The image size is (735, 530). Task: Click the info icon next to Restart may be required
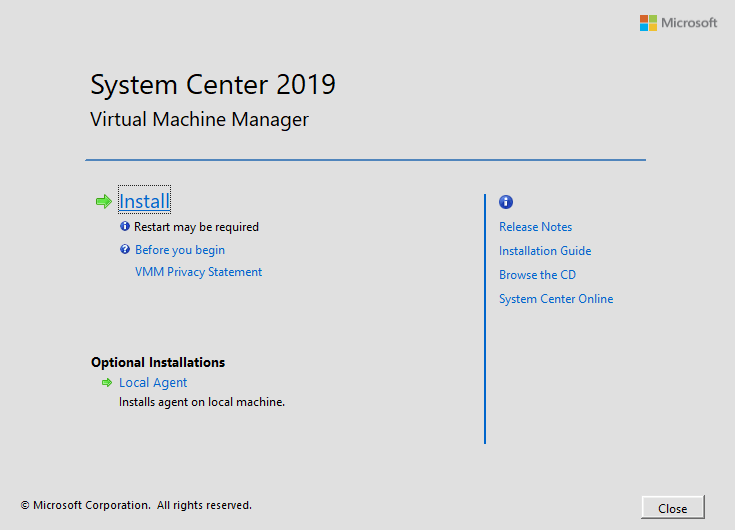[x=125, y=226]
